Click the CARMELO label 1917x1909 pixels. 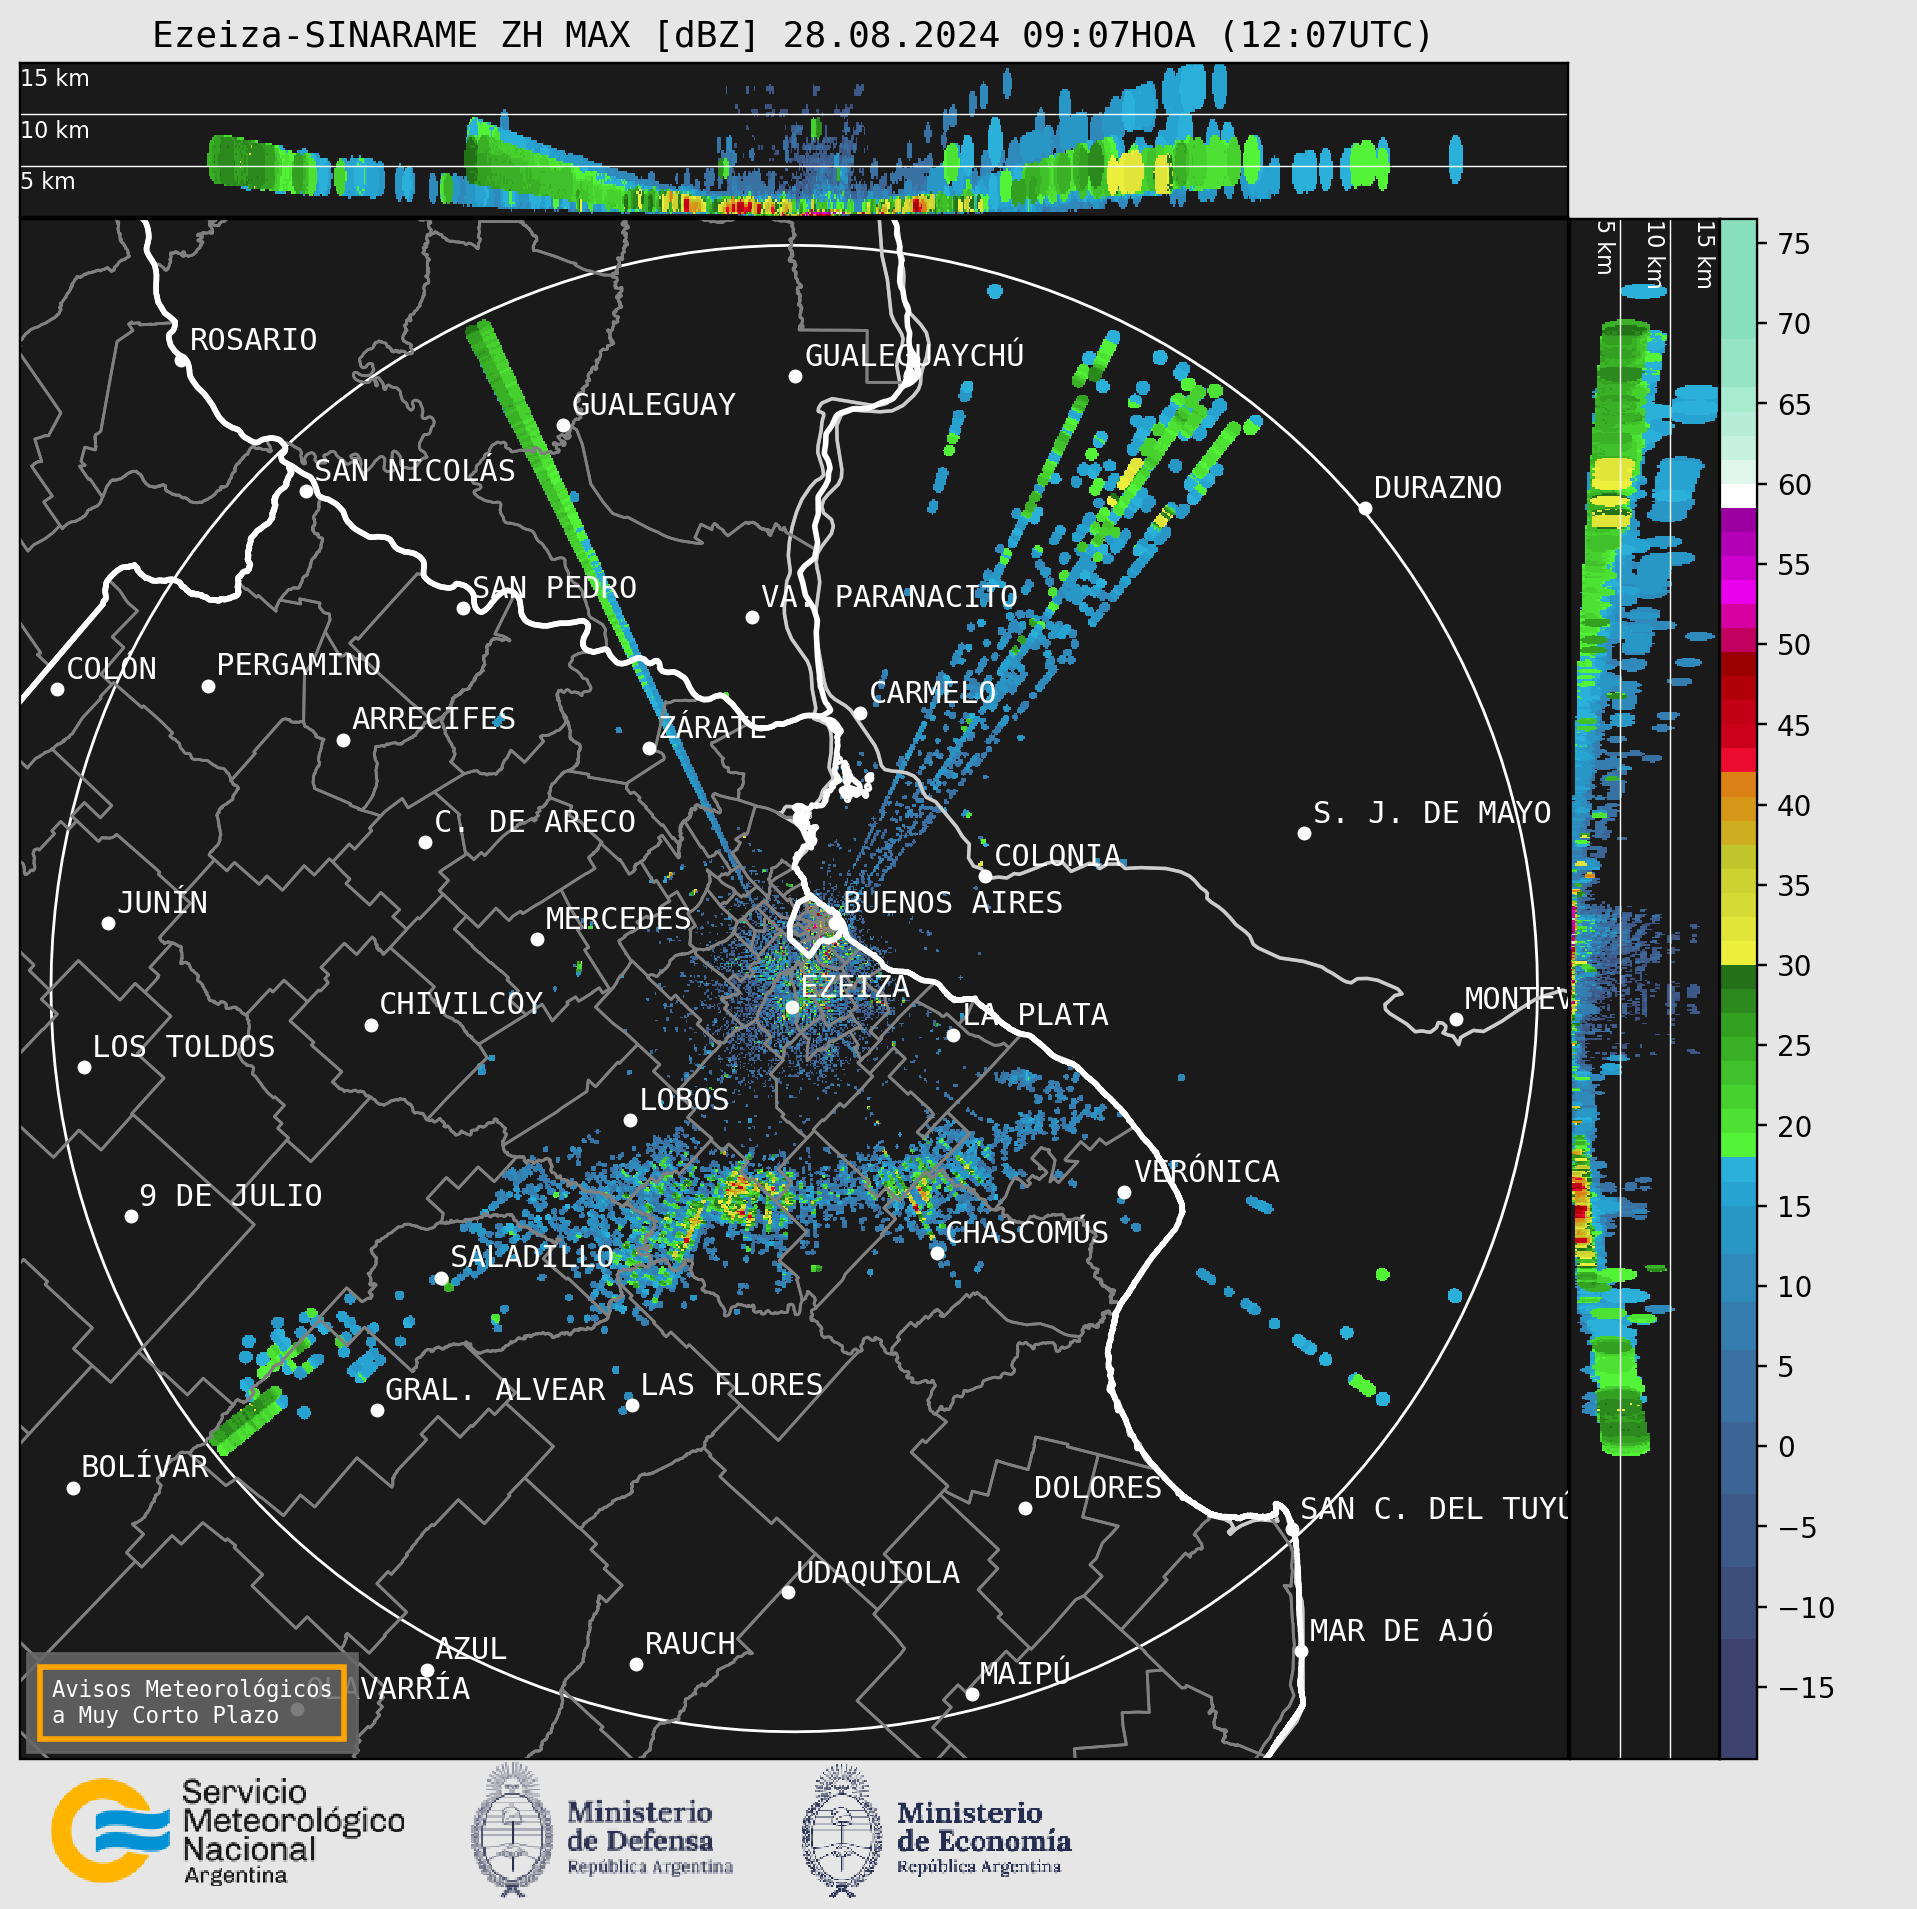coord(932,693)
